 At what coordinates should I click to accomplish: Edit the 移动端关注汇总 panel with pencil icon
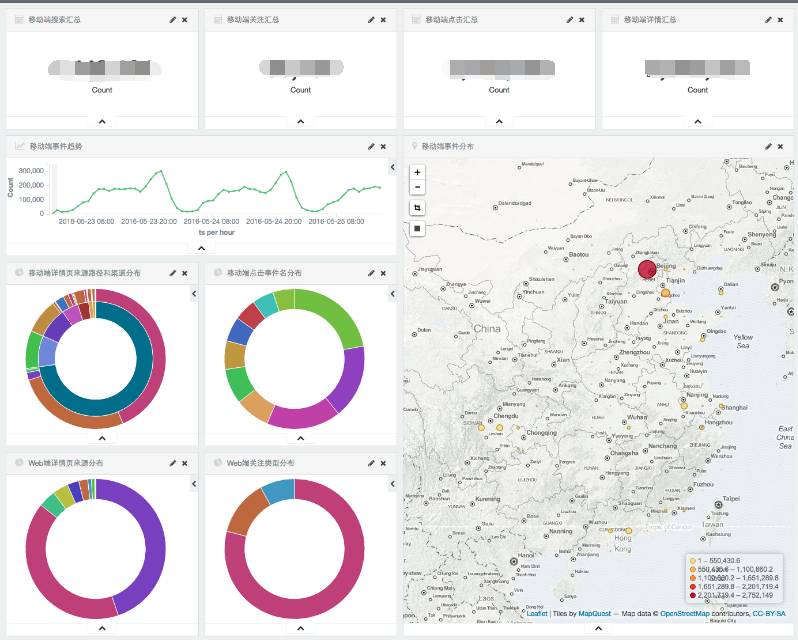371,20
